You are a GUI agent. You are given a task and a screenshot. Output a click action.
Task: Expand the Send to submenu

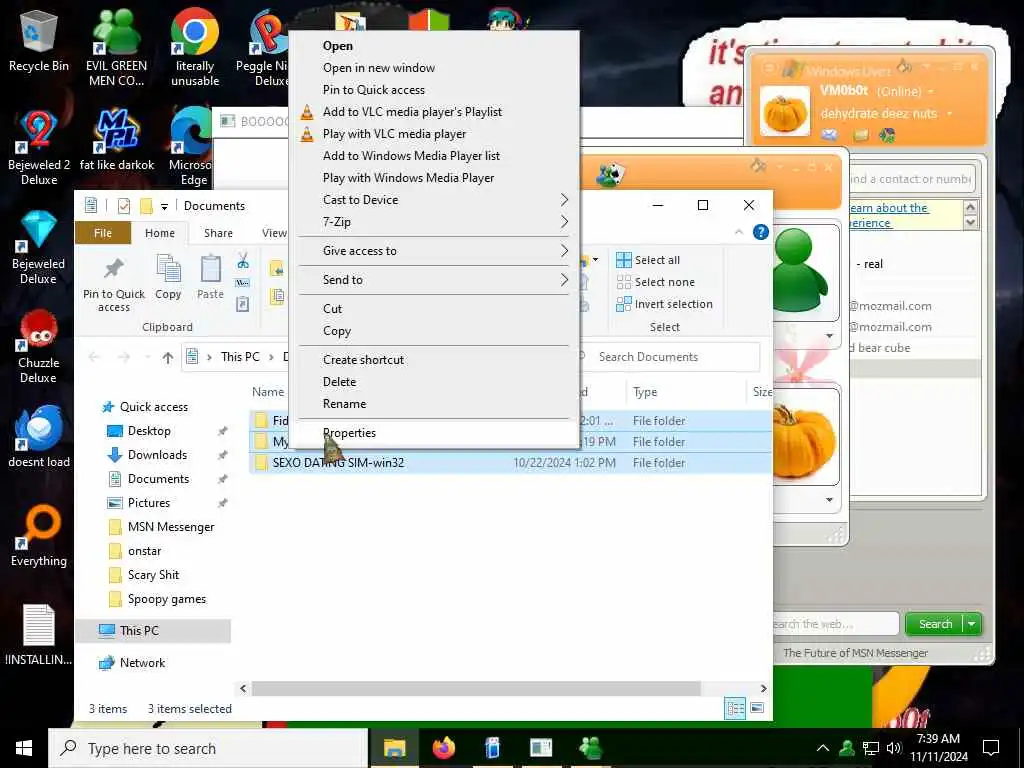click(x=434, y=280)
